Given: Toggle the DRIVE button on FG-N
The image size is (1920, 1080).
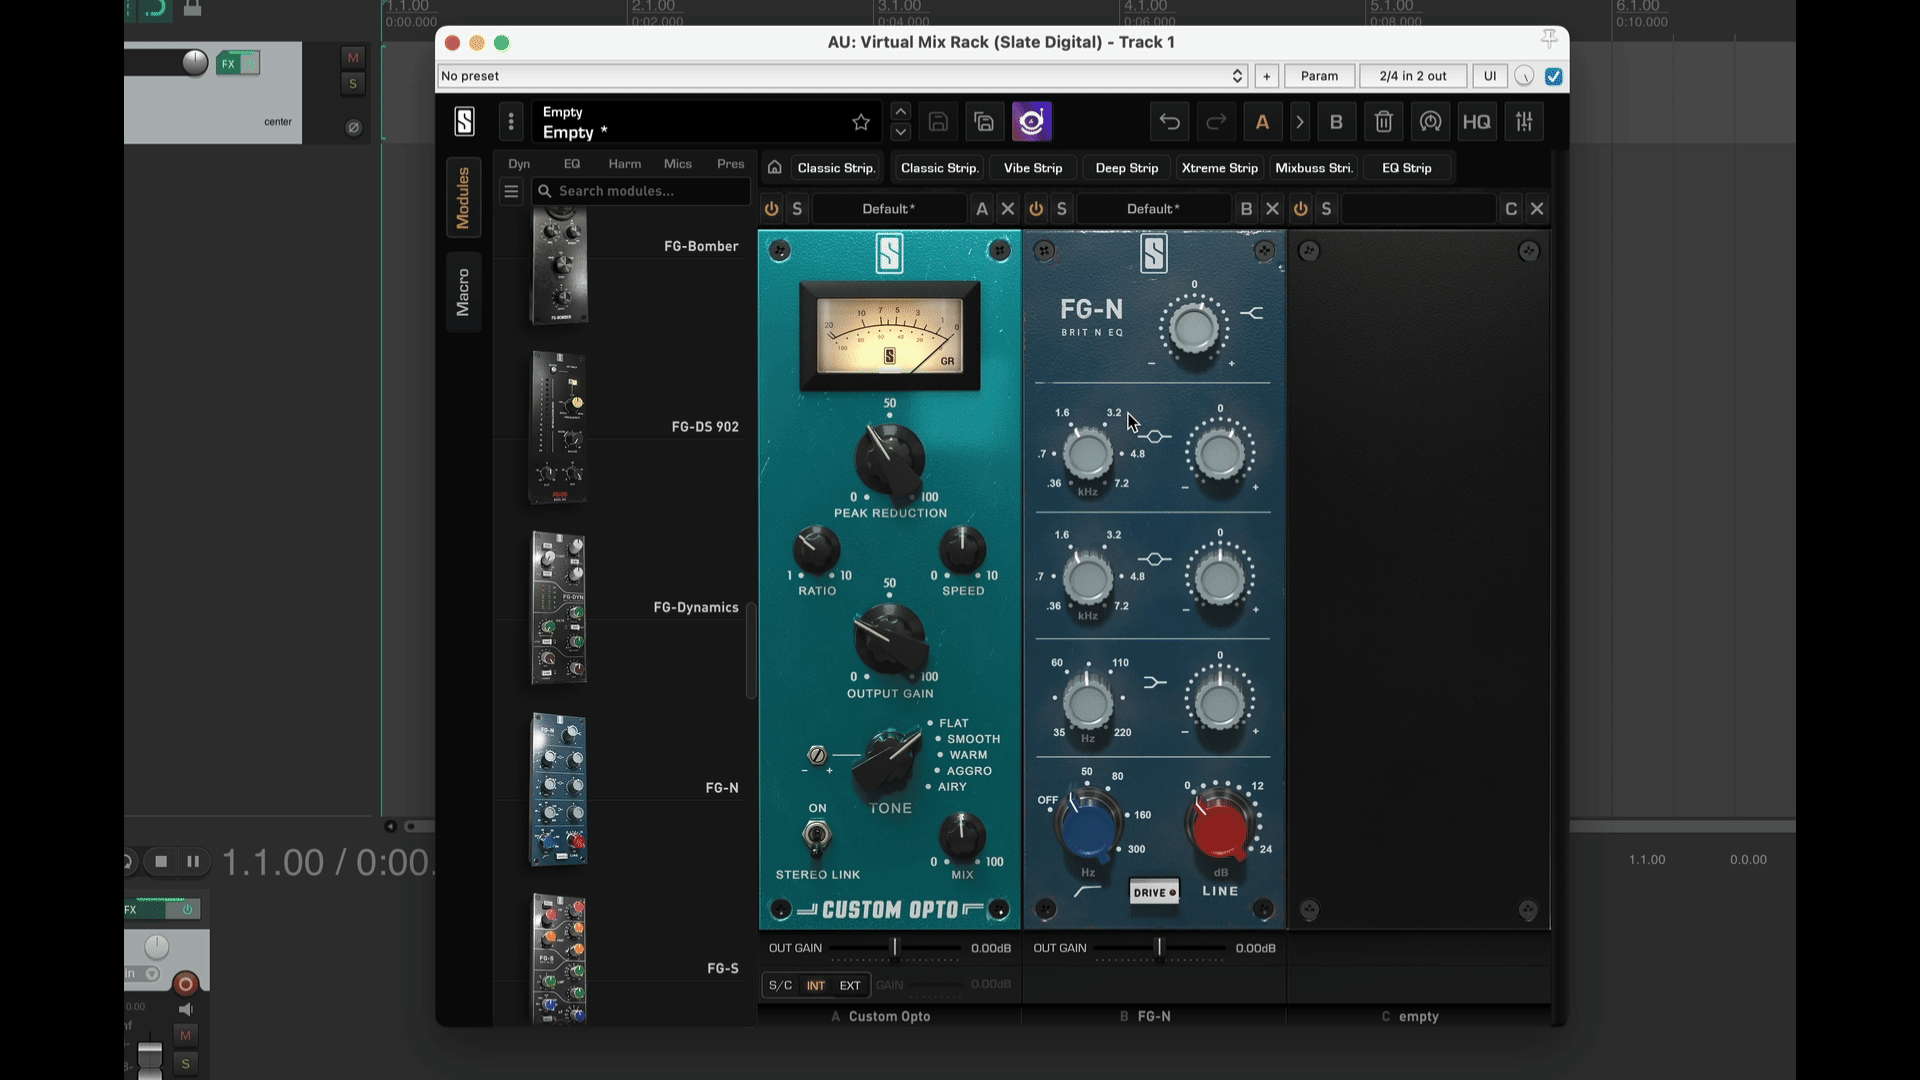Looking at the screenshot, I should [1154, 892].
